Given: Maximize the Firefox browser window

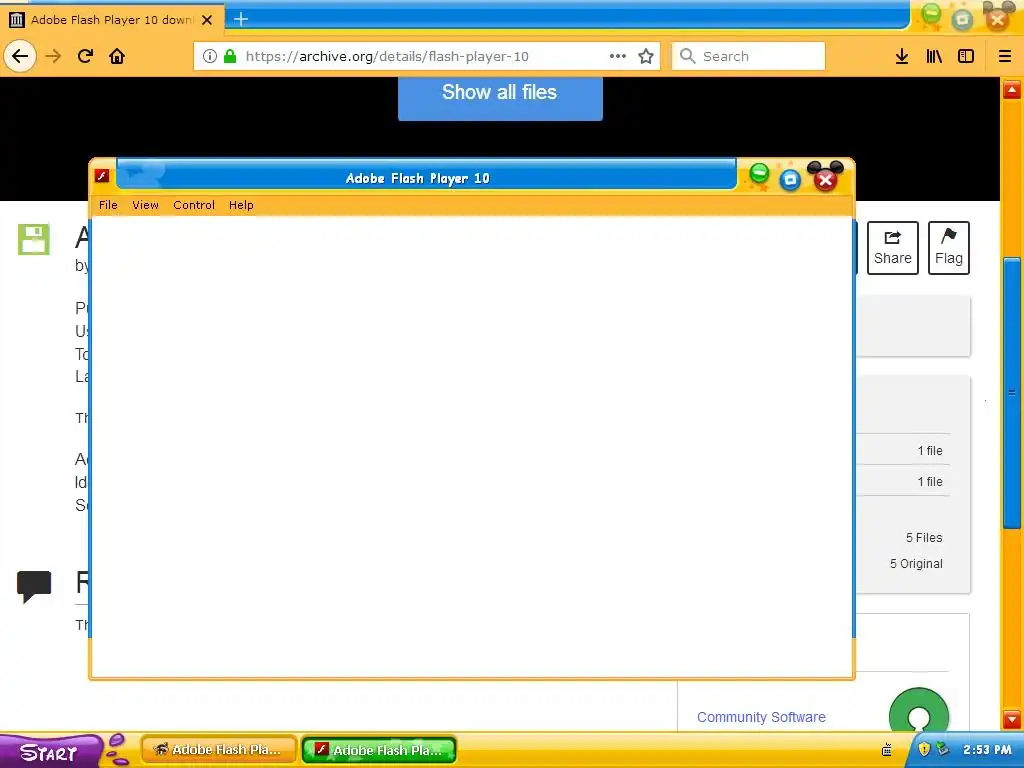Looking at the screenshot, I should (x=962, y=20).
